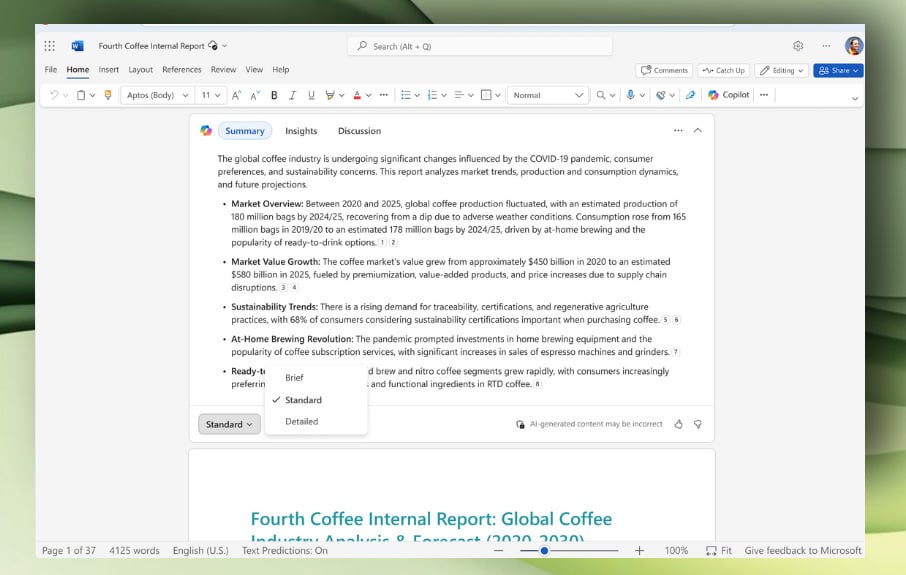
Task: Open the settings gear icon
Action: tap(798, 46)
